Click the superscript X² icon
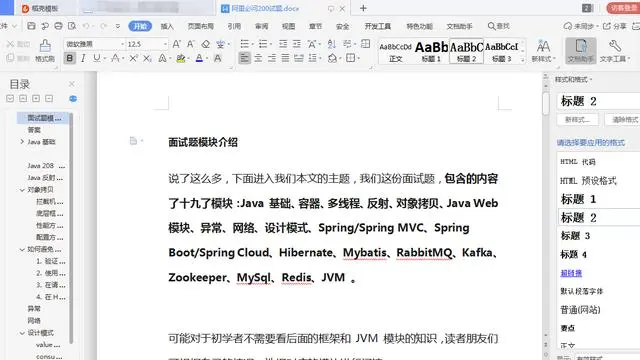 133,58
